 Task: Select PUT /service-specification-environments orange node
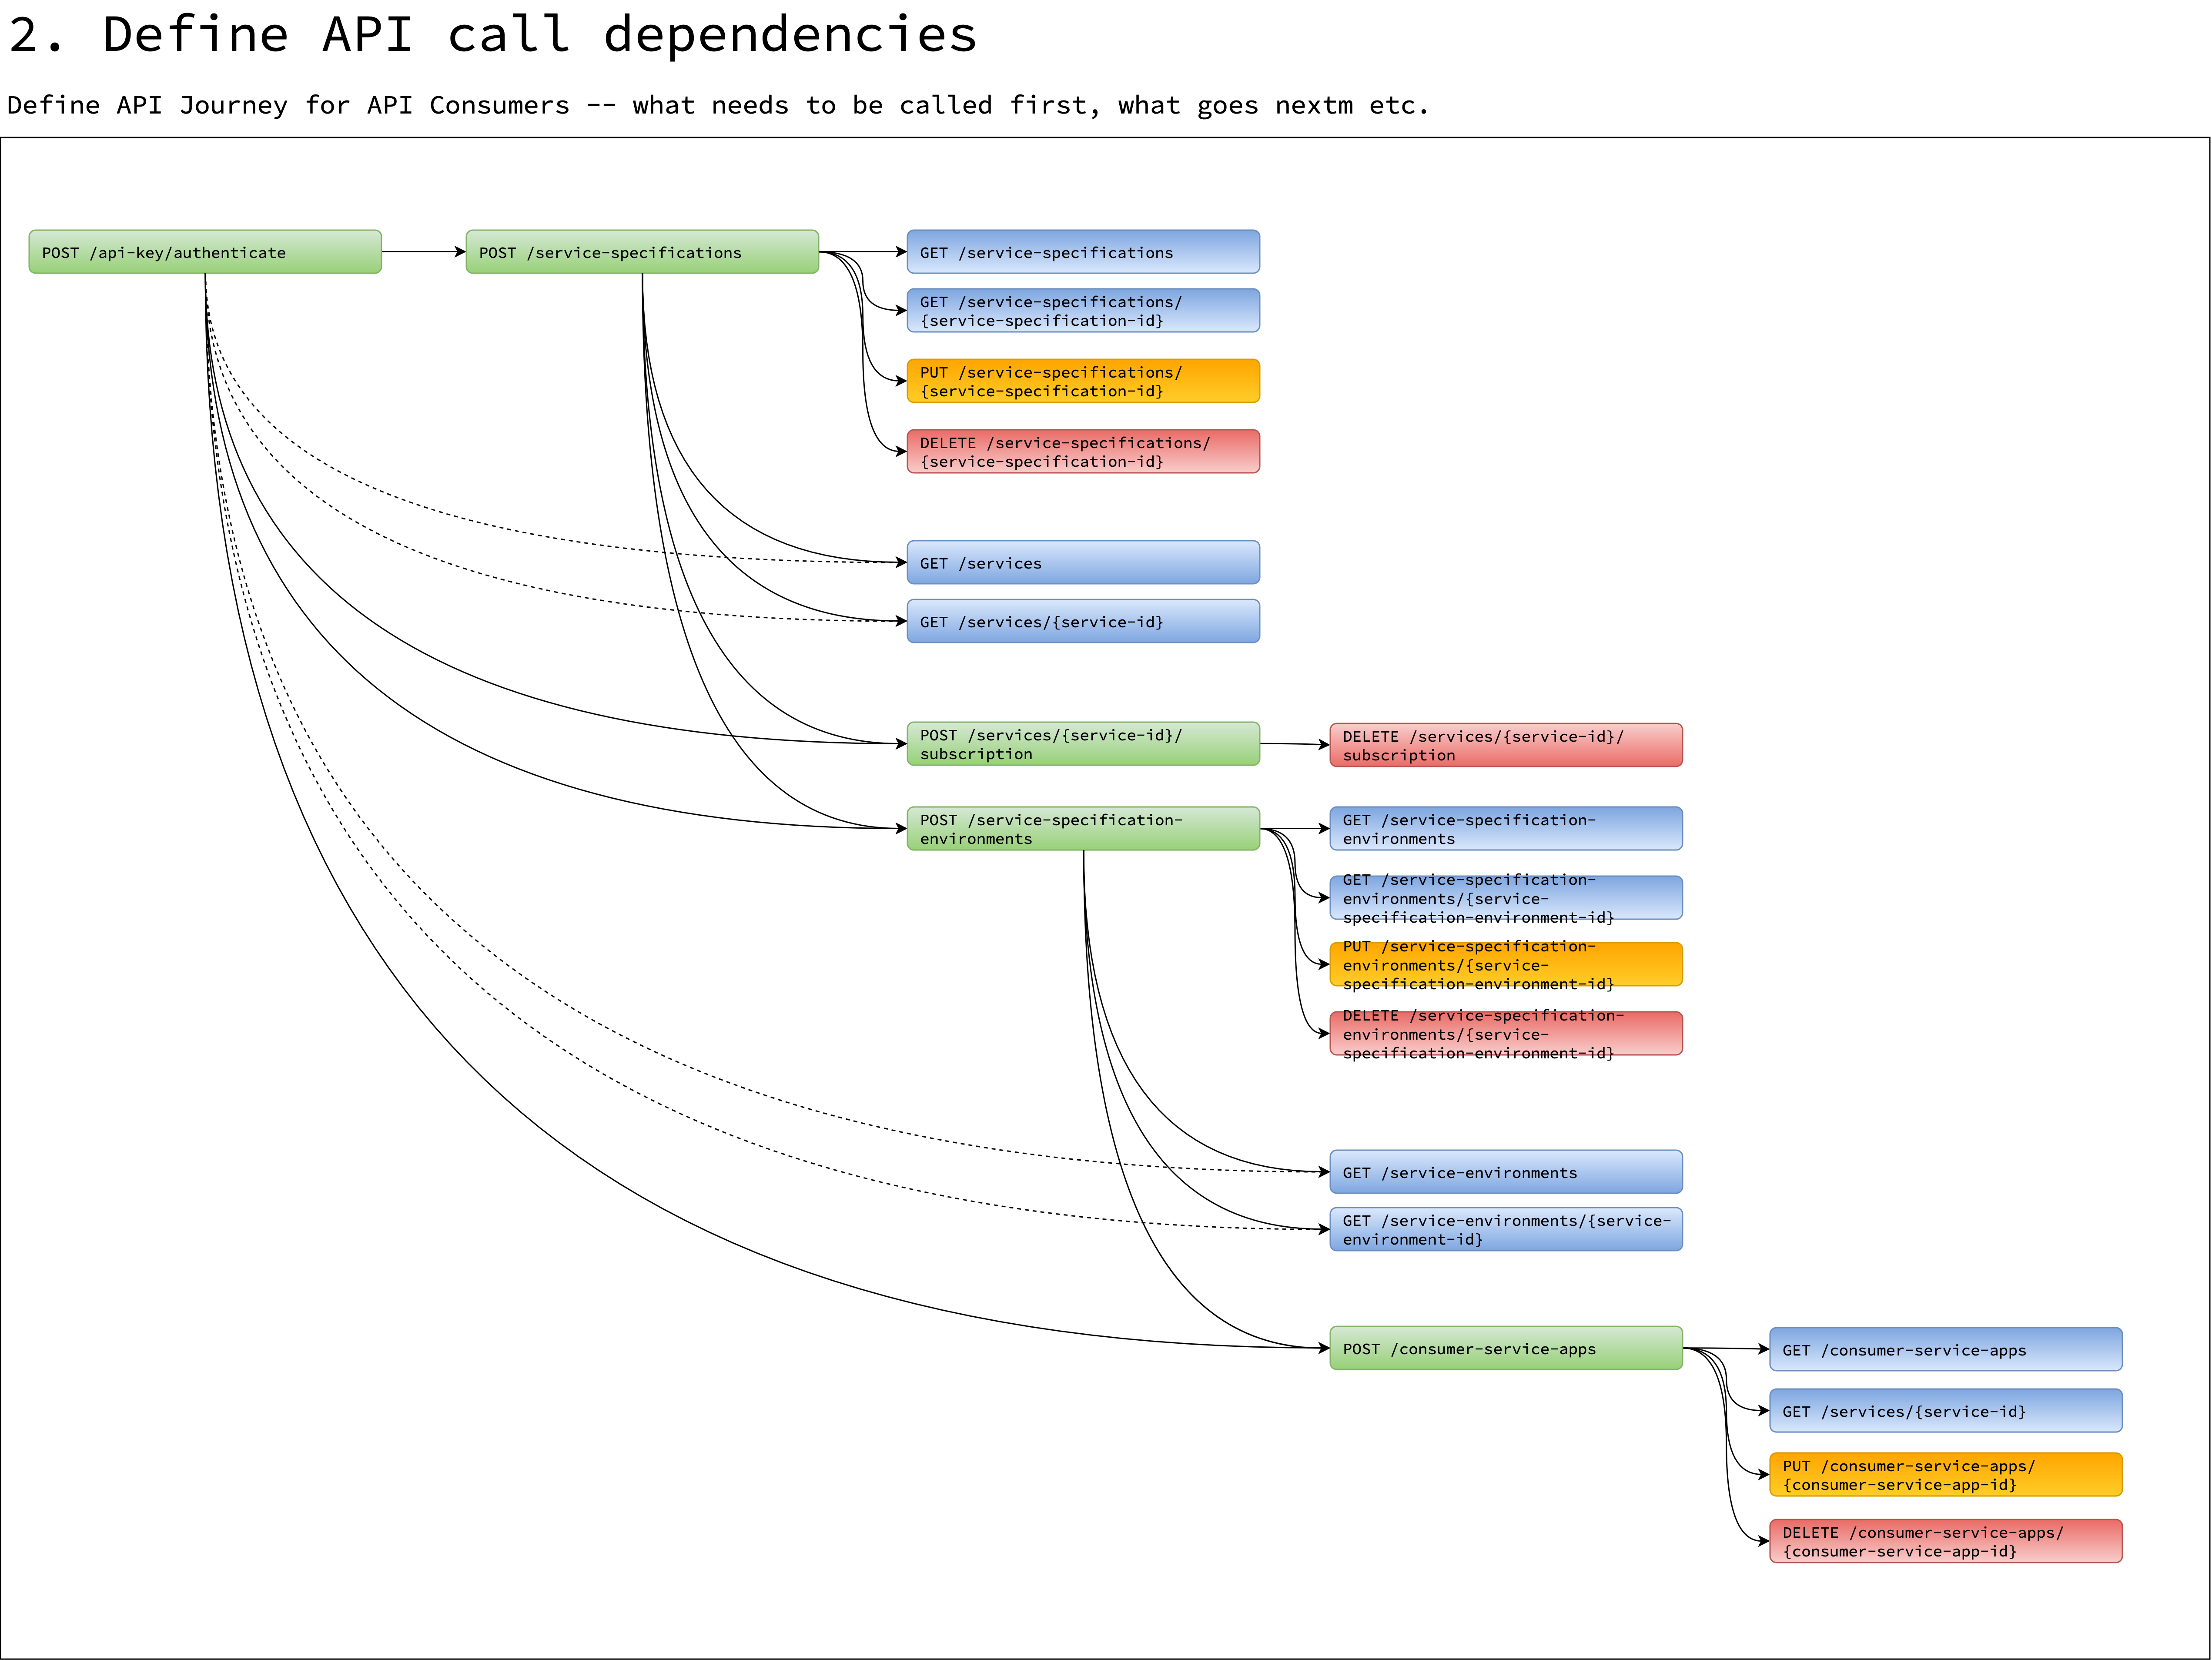click(1505, 965)
